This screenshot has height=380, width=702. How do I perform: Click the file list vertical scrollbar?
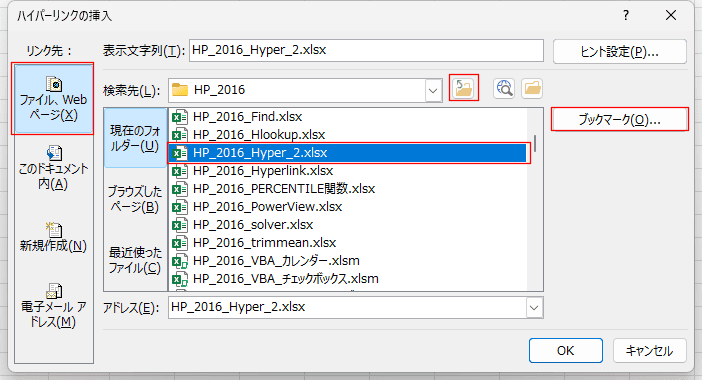pyautogui.click(x=535, y=199)
